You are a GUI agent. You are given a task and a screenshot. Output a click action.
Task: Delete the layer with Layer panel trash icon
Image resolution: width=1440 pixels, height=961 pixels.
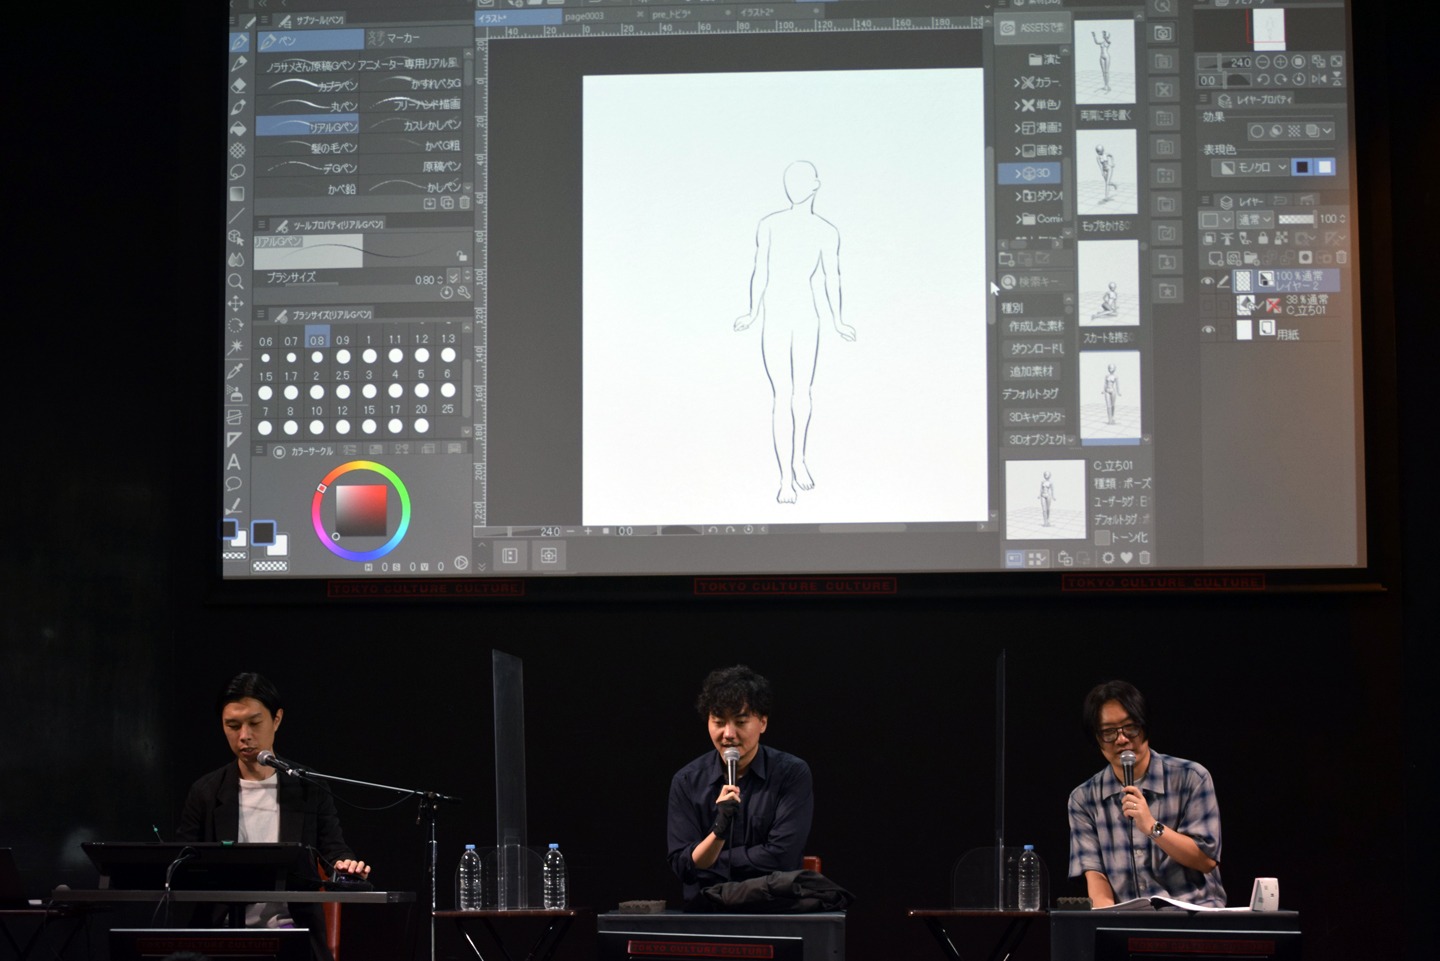tap(1341, 257)
